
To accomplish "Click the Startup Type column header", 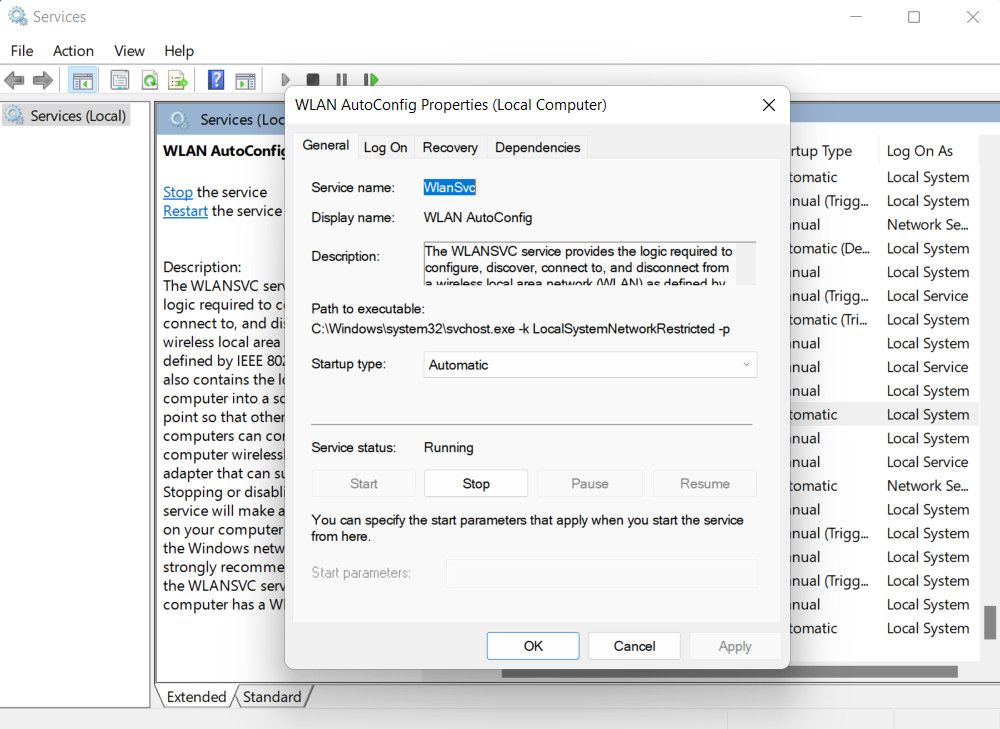I will point(820,151).
